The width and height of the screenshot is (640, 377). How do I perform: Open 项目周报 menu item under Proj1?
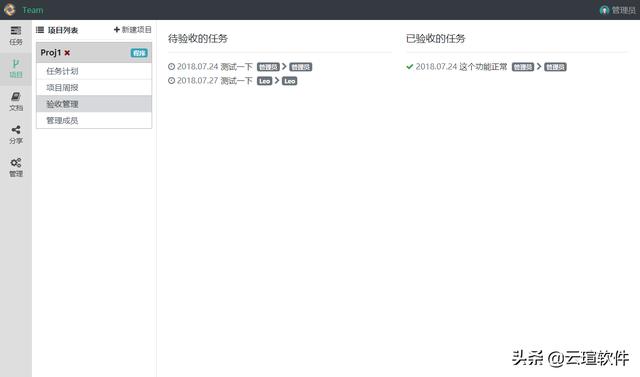tap(94, 87)
